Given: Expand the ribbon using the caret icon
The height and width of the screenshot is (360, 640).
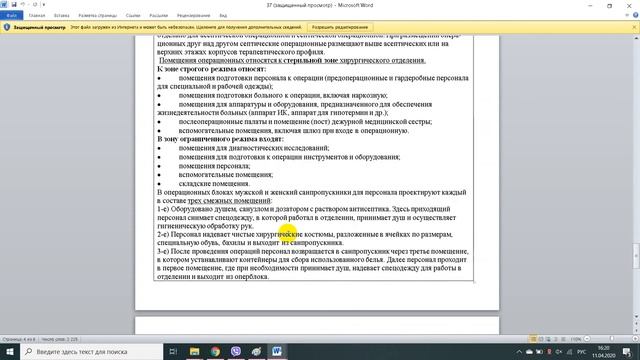Looking at the screenshot, I should tap(627, 16).
